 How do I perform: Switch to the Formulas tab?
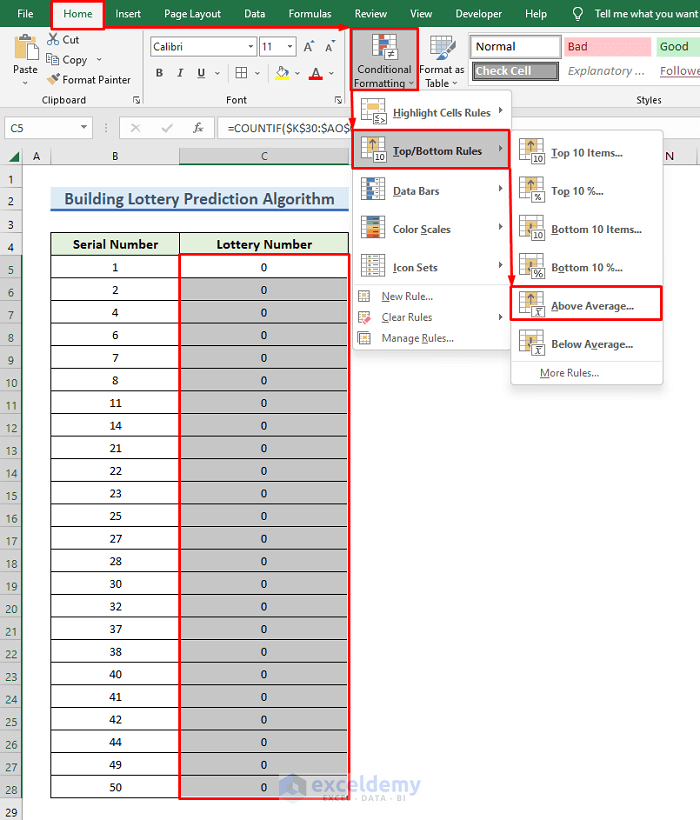(310, 14)
